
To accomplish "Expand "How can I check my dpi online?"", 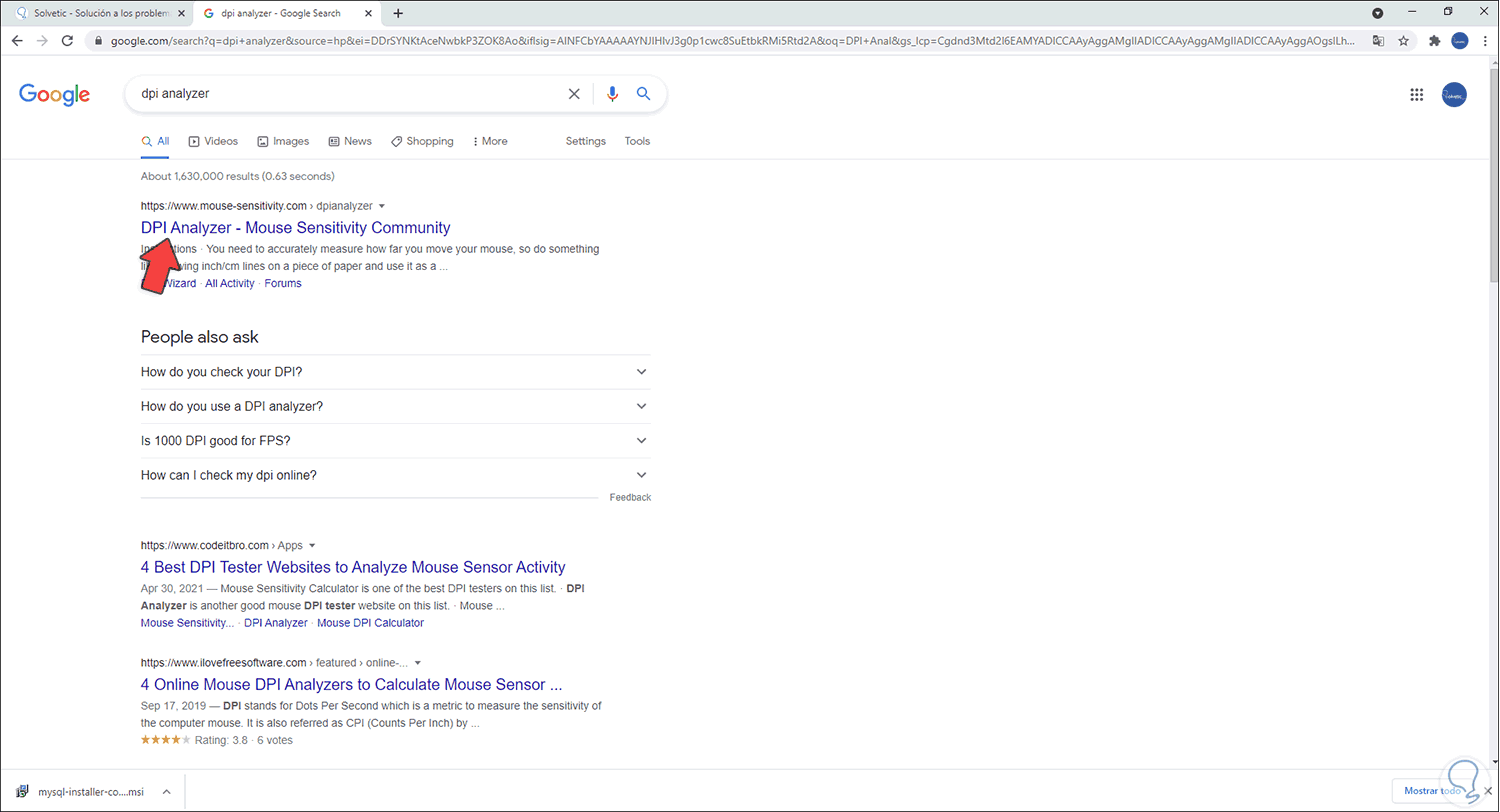I will tap(396, 475).
